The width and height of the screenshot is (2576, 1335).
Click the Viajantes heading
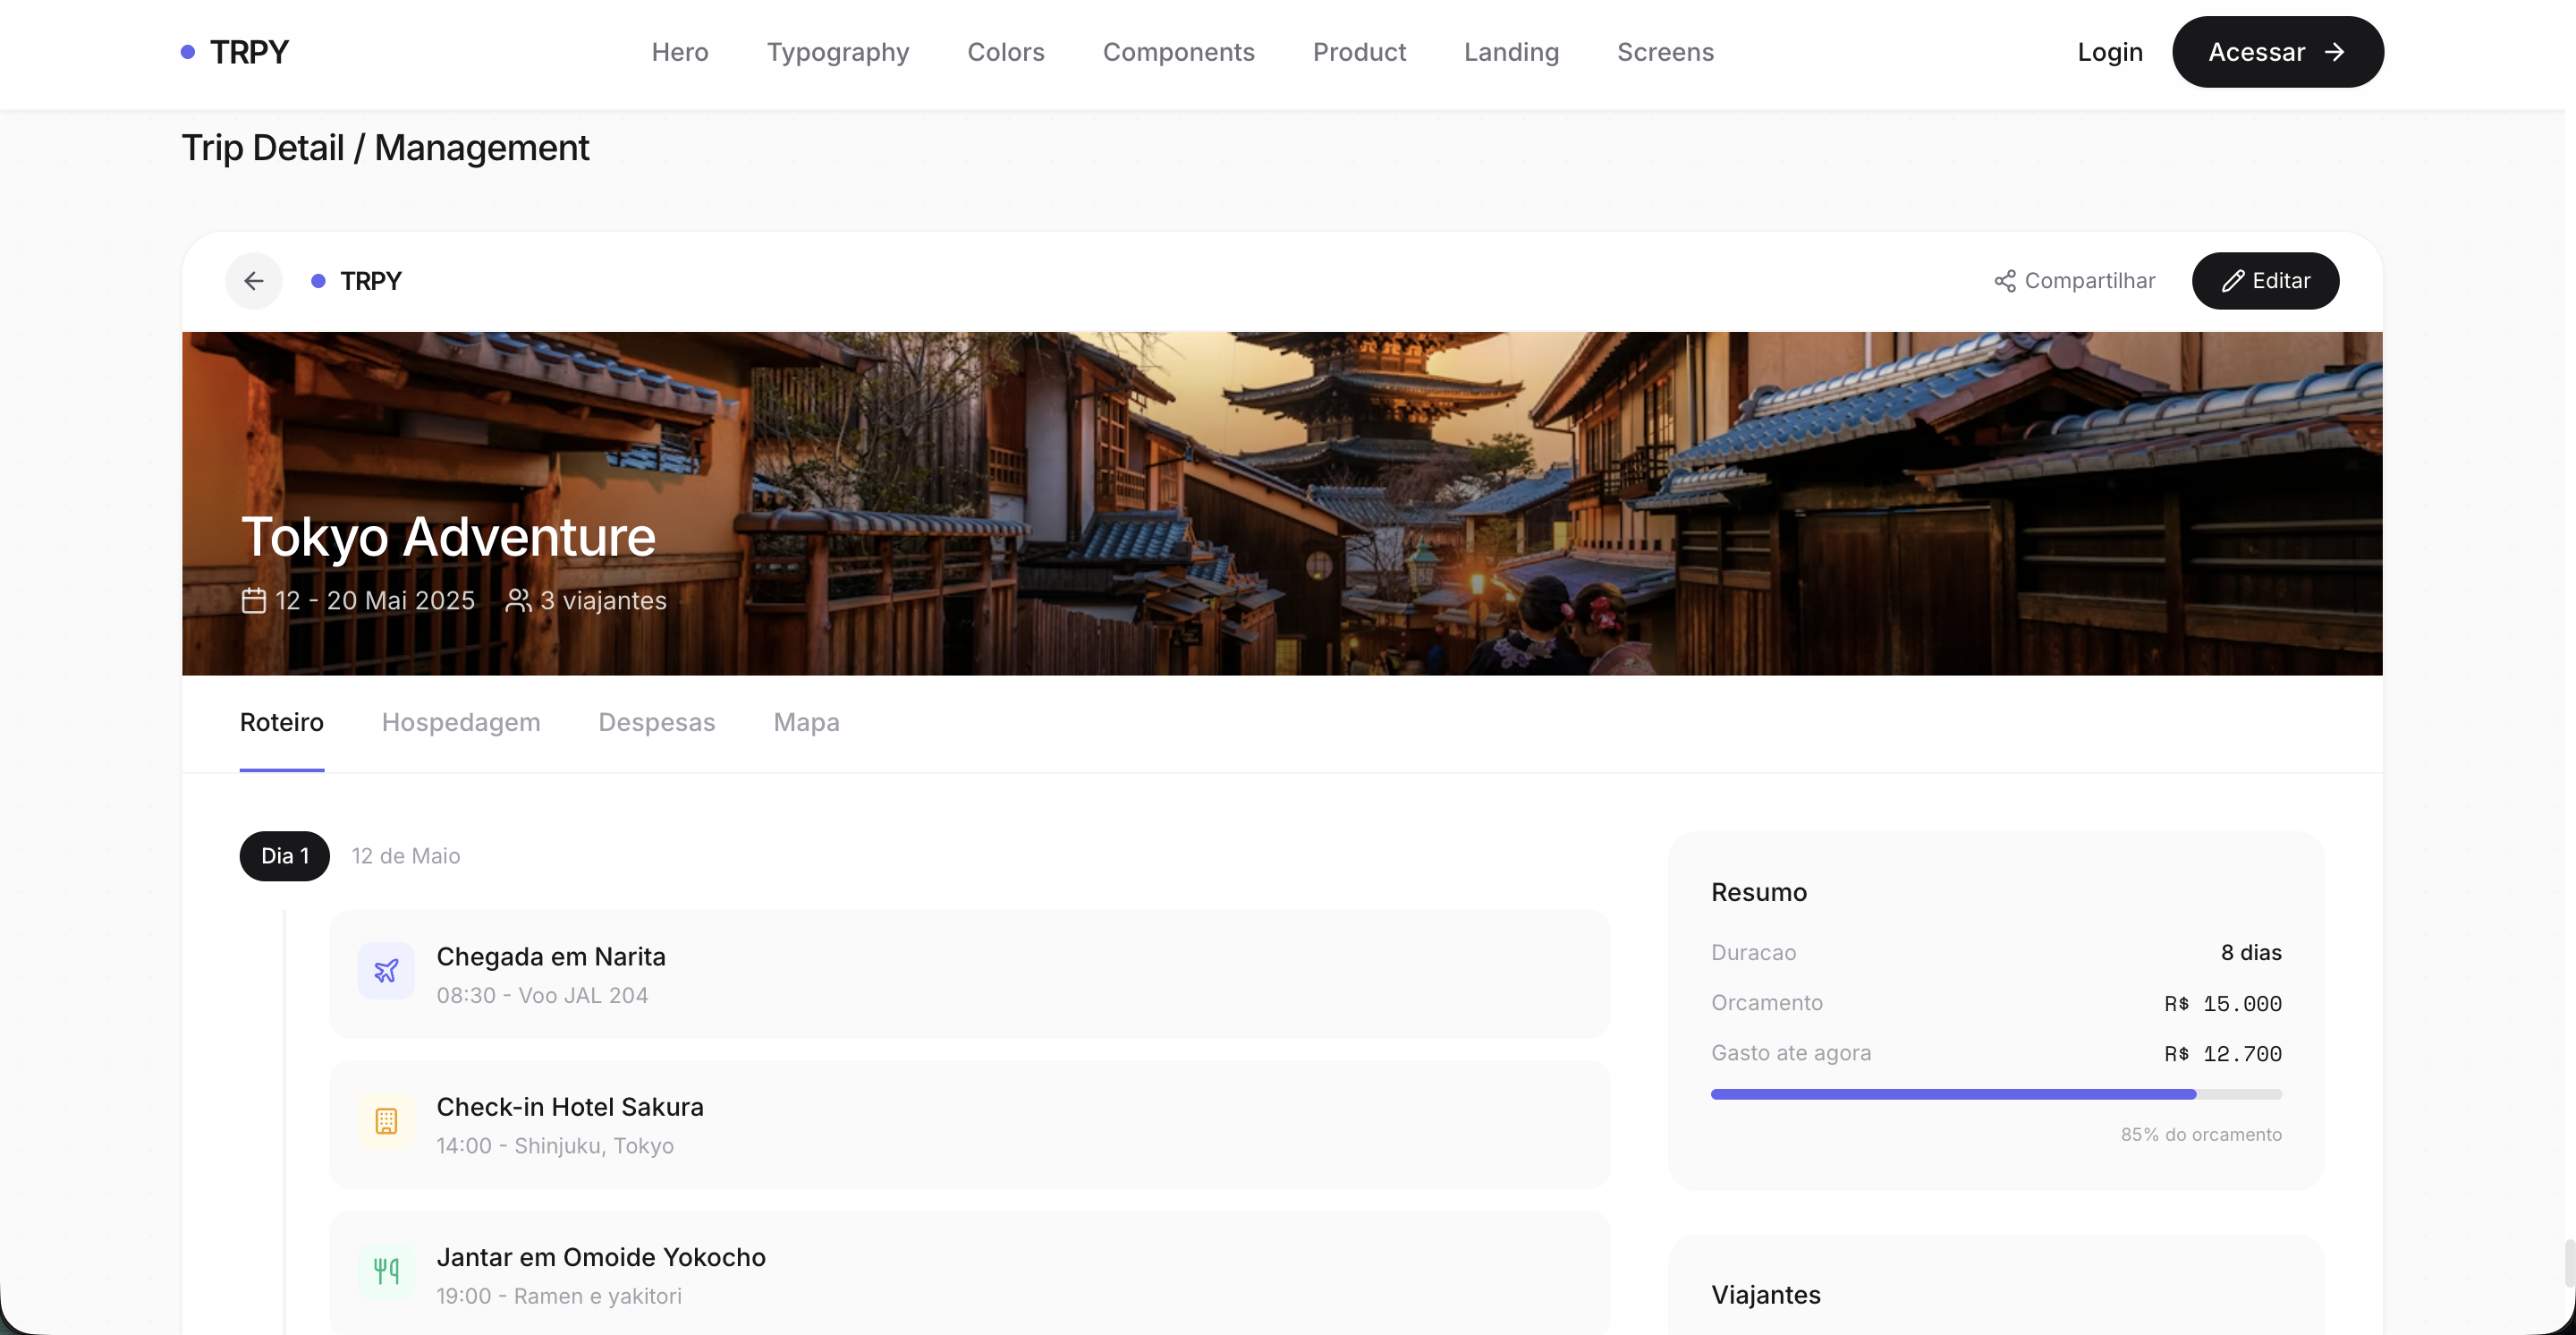click(x=1766, y=1295)
